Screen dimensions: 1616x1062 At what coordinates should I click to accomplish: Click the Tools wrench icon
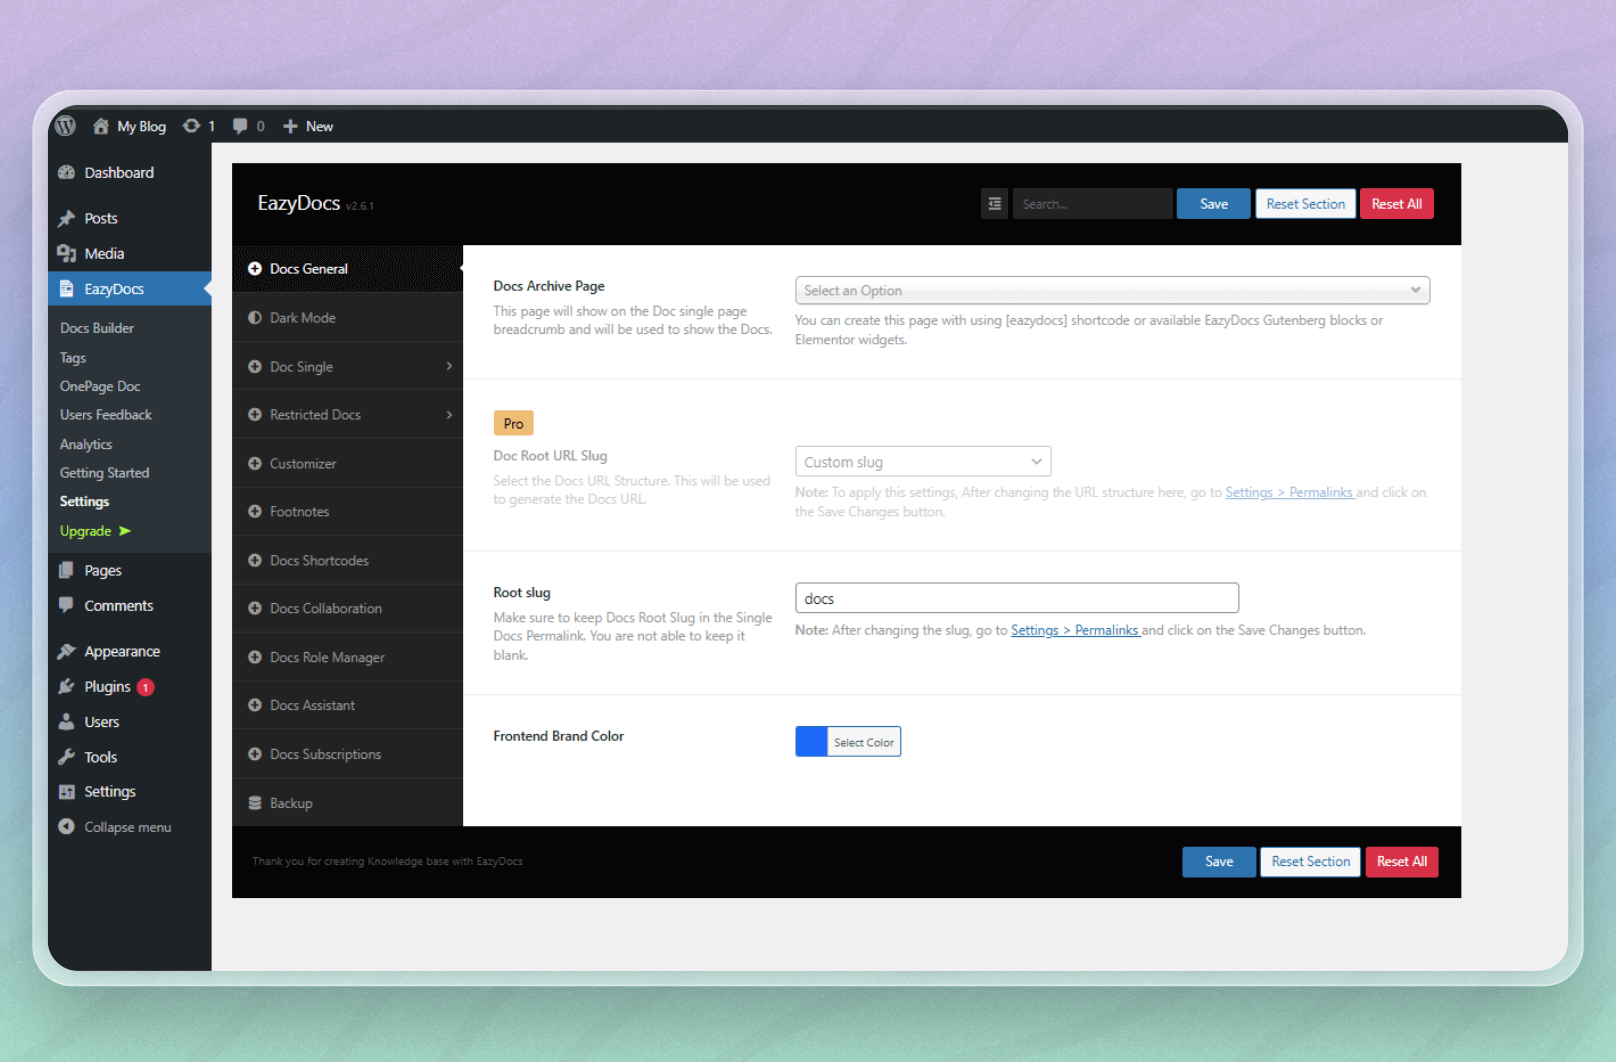pos(67,757)
